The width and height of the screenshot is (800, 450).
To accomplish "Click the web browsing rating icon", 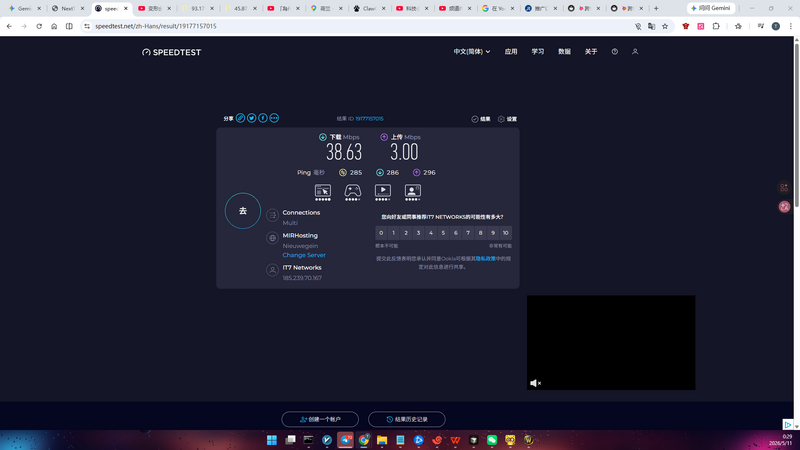I will pyautogui.click(x=322, y=192).
